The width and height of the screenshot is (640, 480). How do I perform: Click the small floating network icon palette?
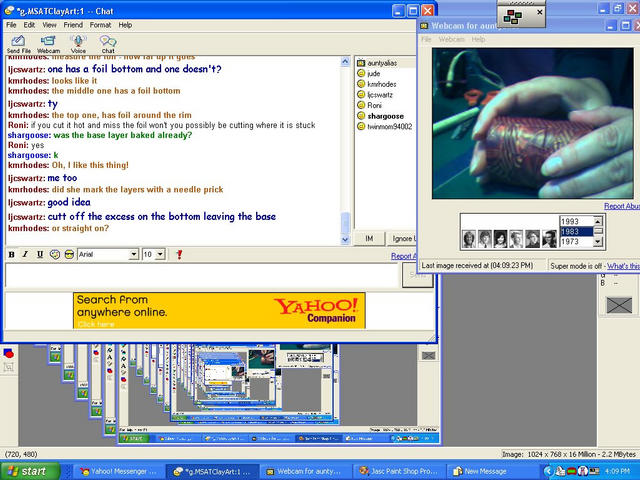point(513,17)
